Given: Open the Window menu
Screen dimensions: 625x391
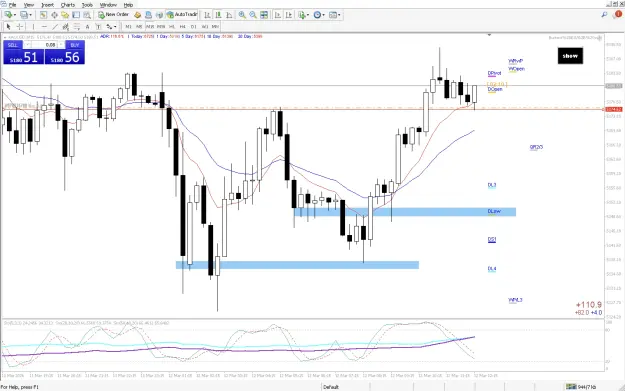Looking at the screenshot, I should 108,5.
